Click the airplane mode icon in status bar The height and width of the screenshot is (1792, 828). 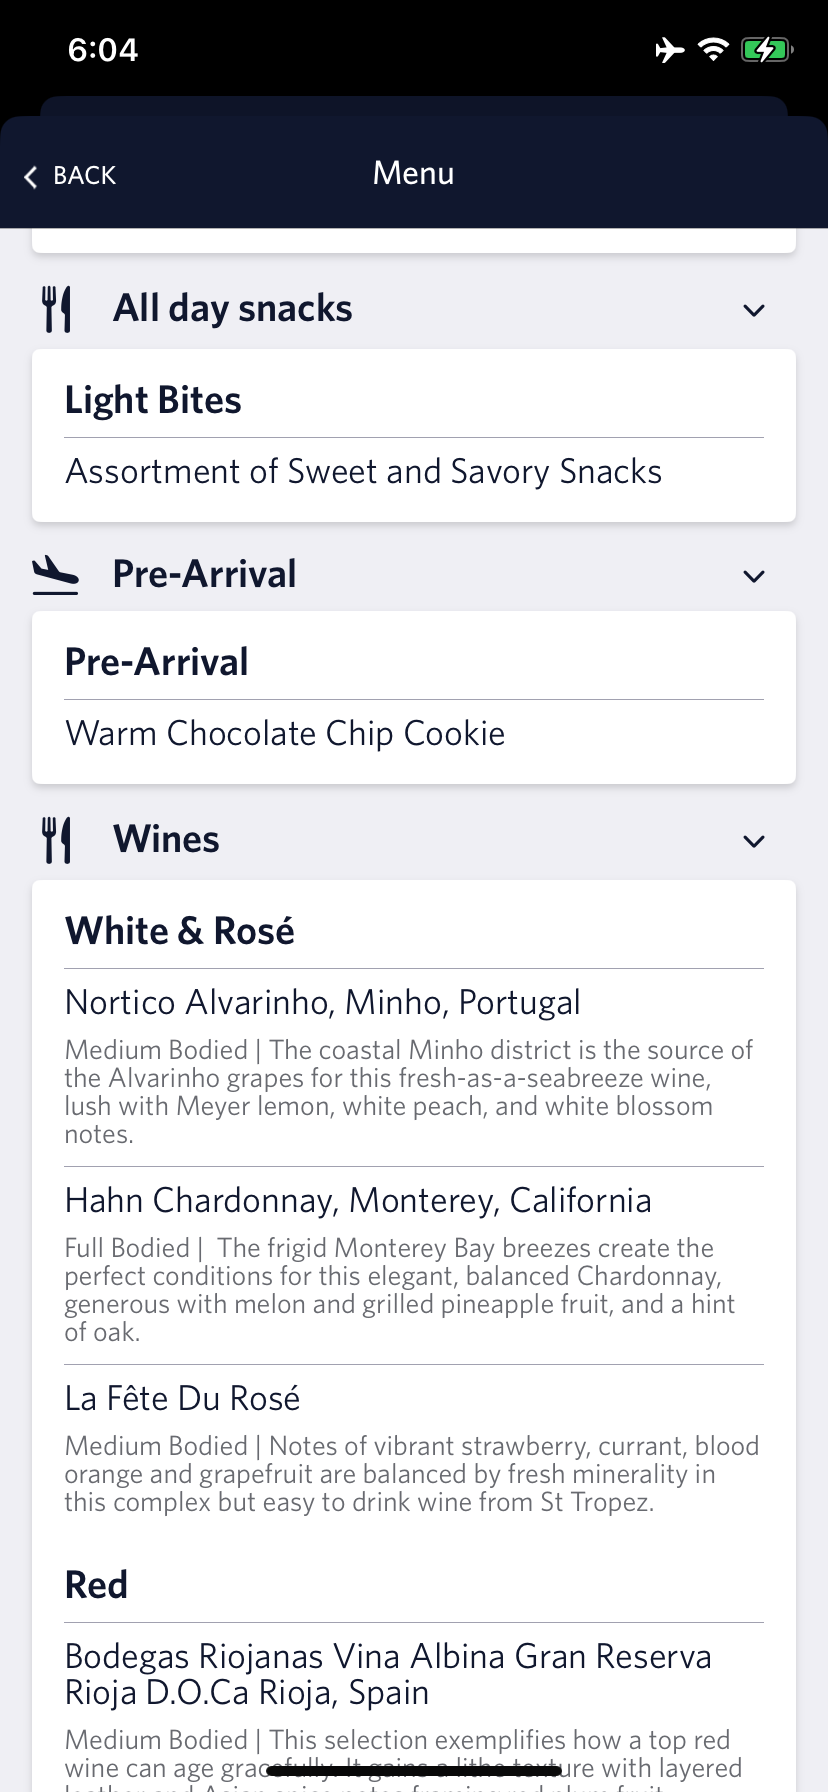(668, 49)
